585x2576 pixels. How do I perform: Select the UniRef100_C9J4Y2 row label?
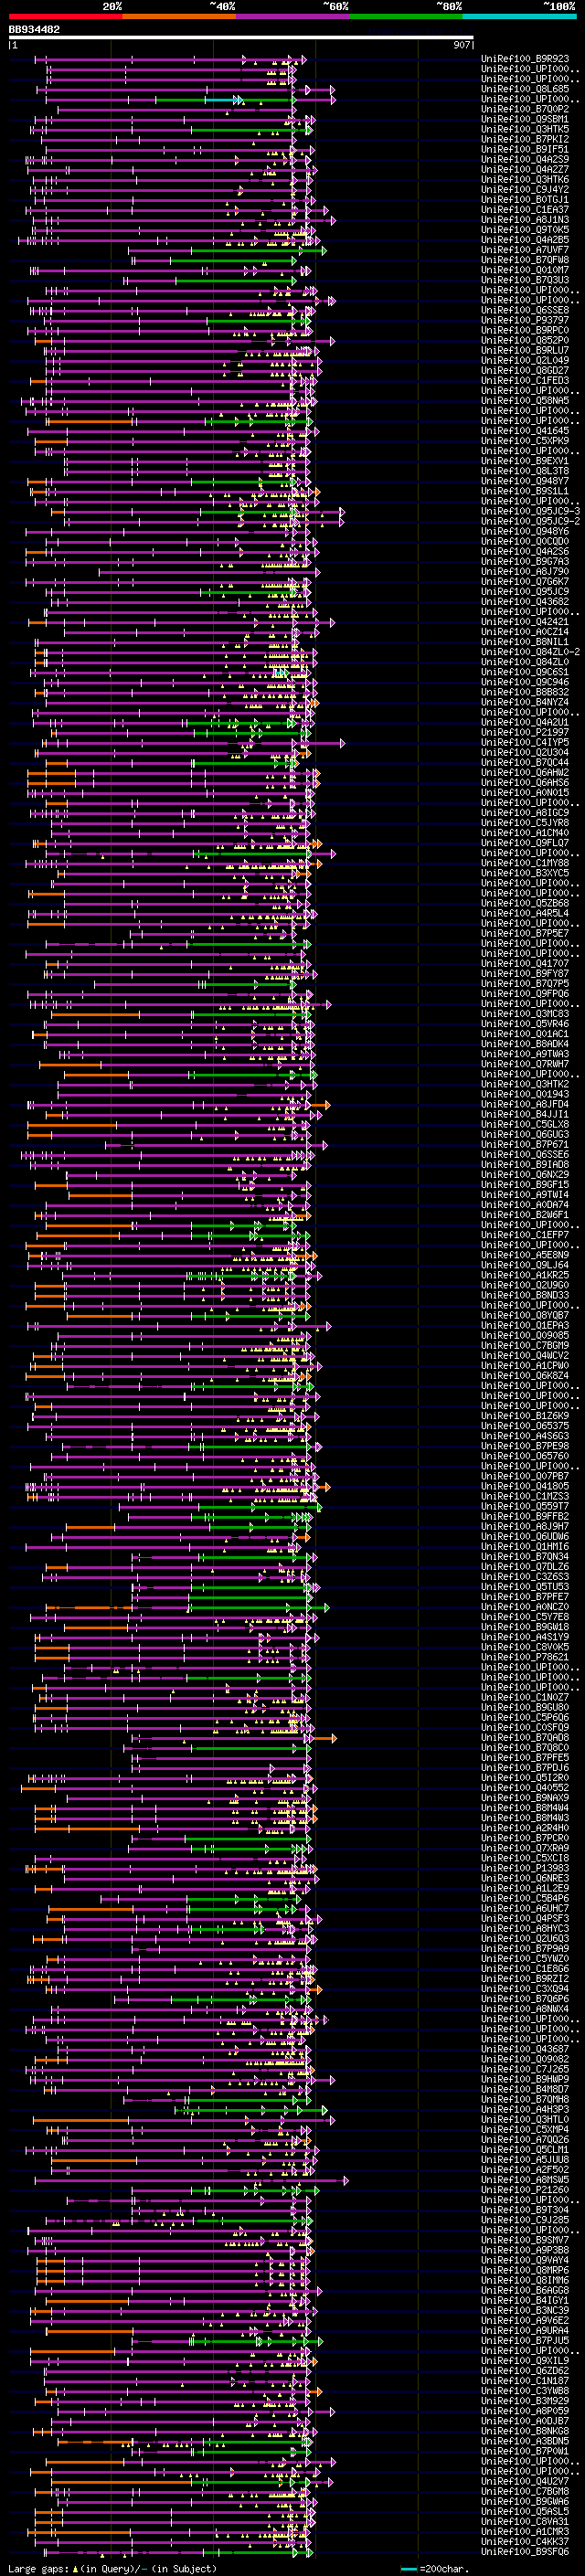[x=525, y=189]
